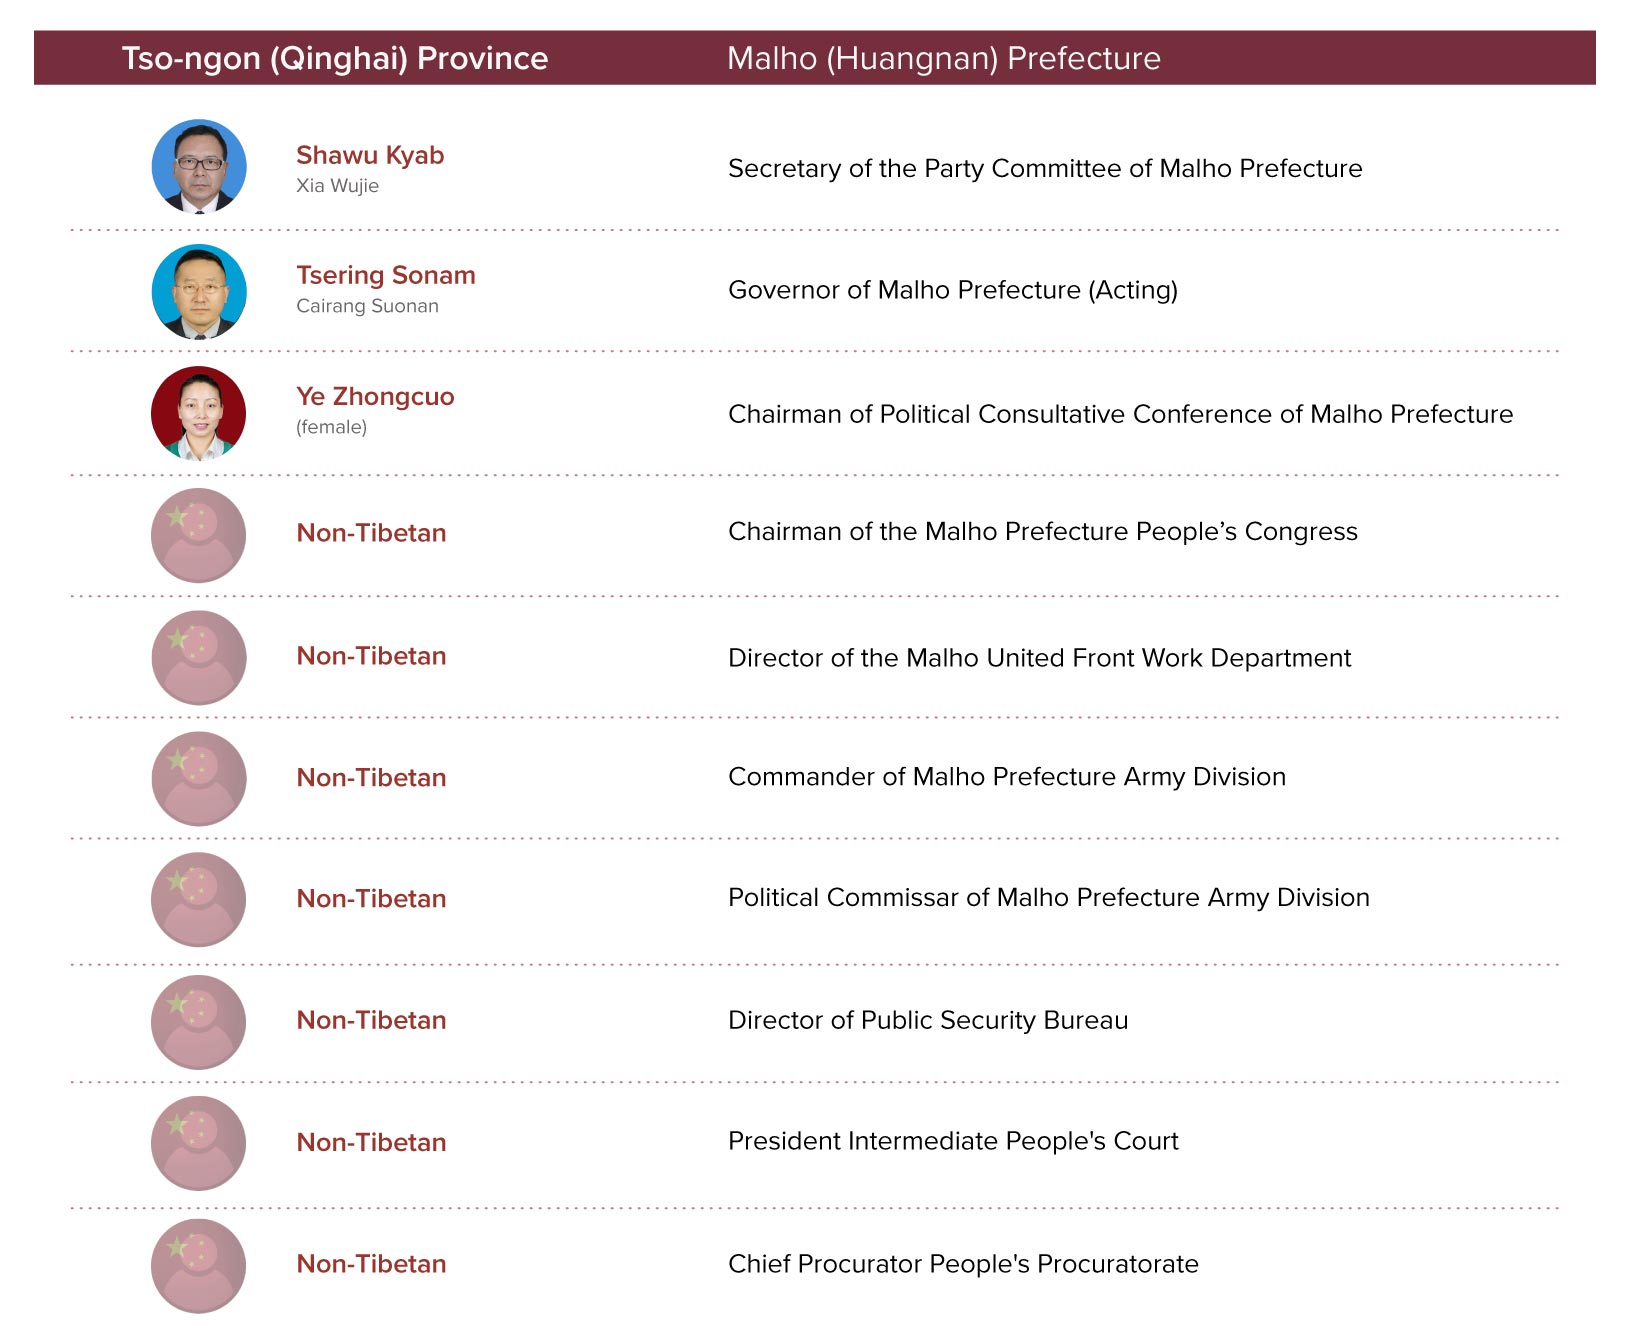This screenshot has height=1343, width=1630.
Task: Click placeholder avatar for Chief Procurator row
Action: [x=199, y=1266]
